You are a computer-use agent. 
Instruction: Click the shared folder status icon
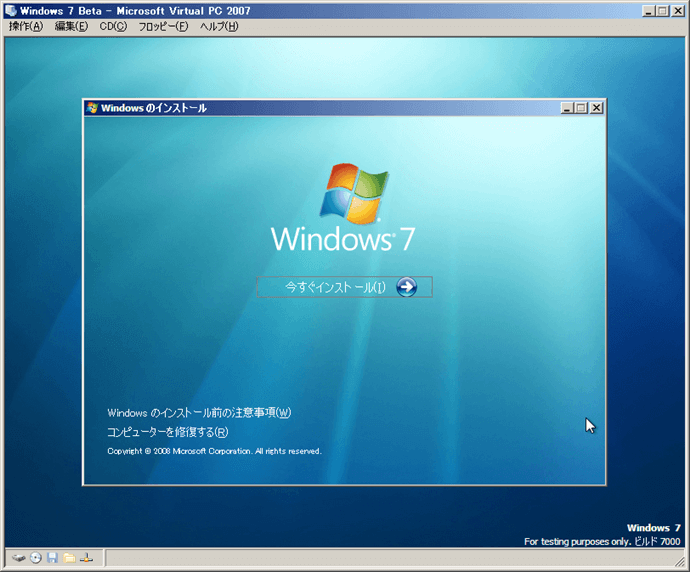click(69, 557)
